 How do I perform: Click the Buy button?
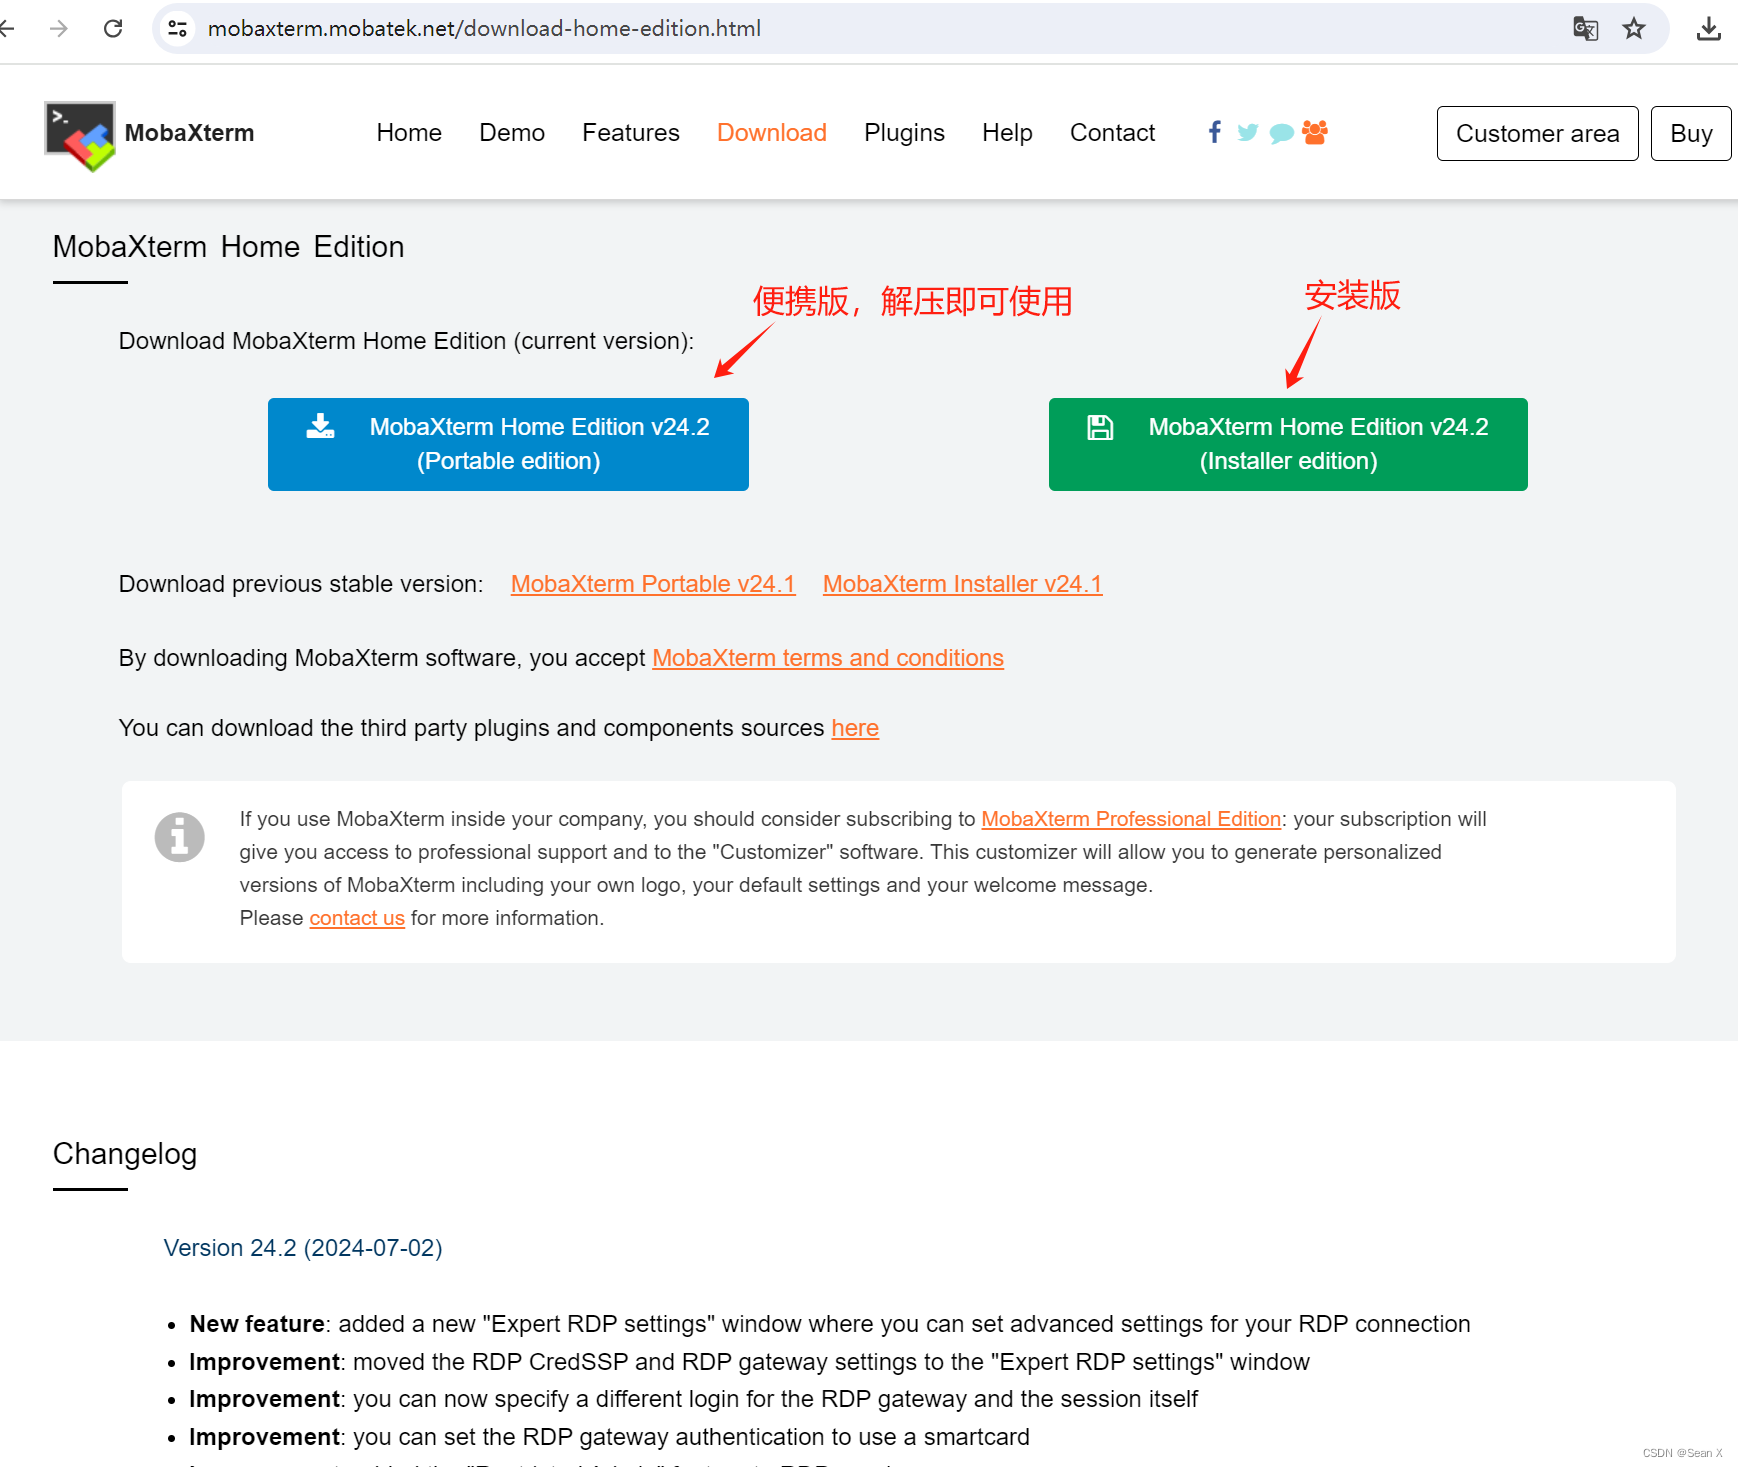1691,133
